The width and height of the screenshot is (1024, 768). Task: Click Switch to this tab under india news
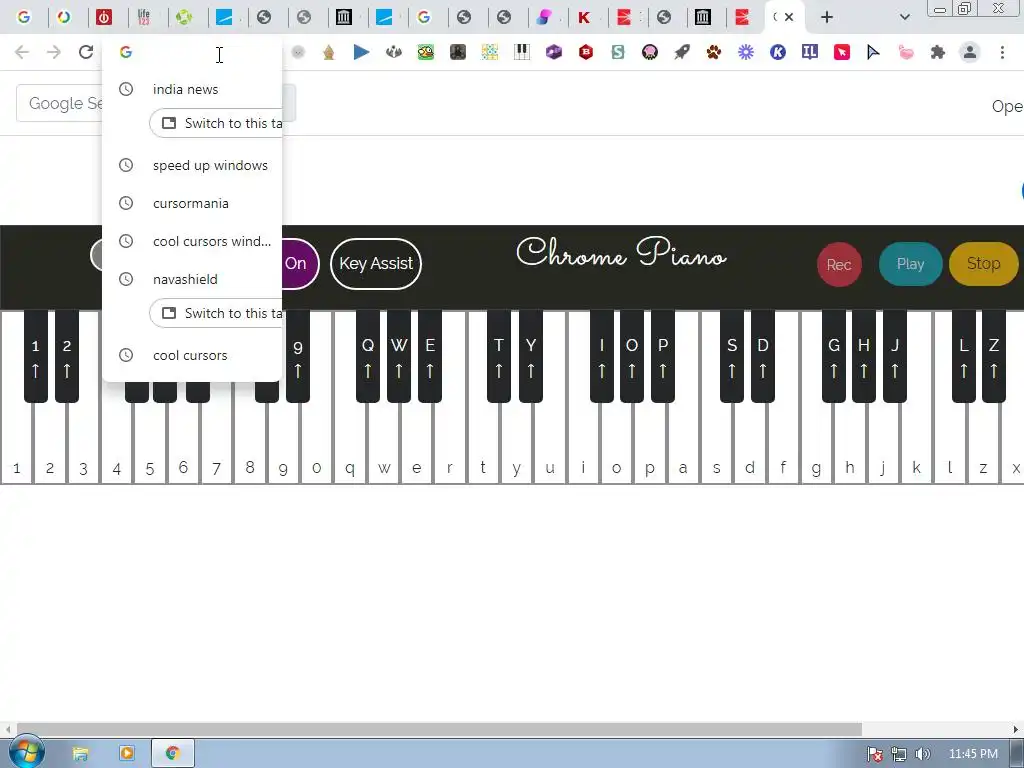coord(216,123)
